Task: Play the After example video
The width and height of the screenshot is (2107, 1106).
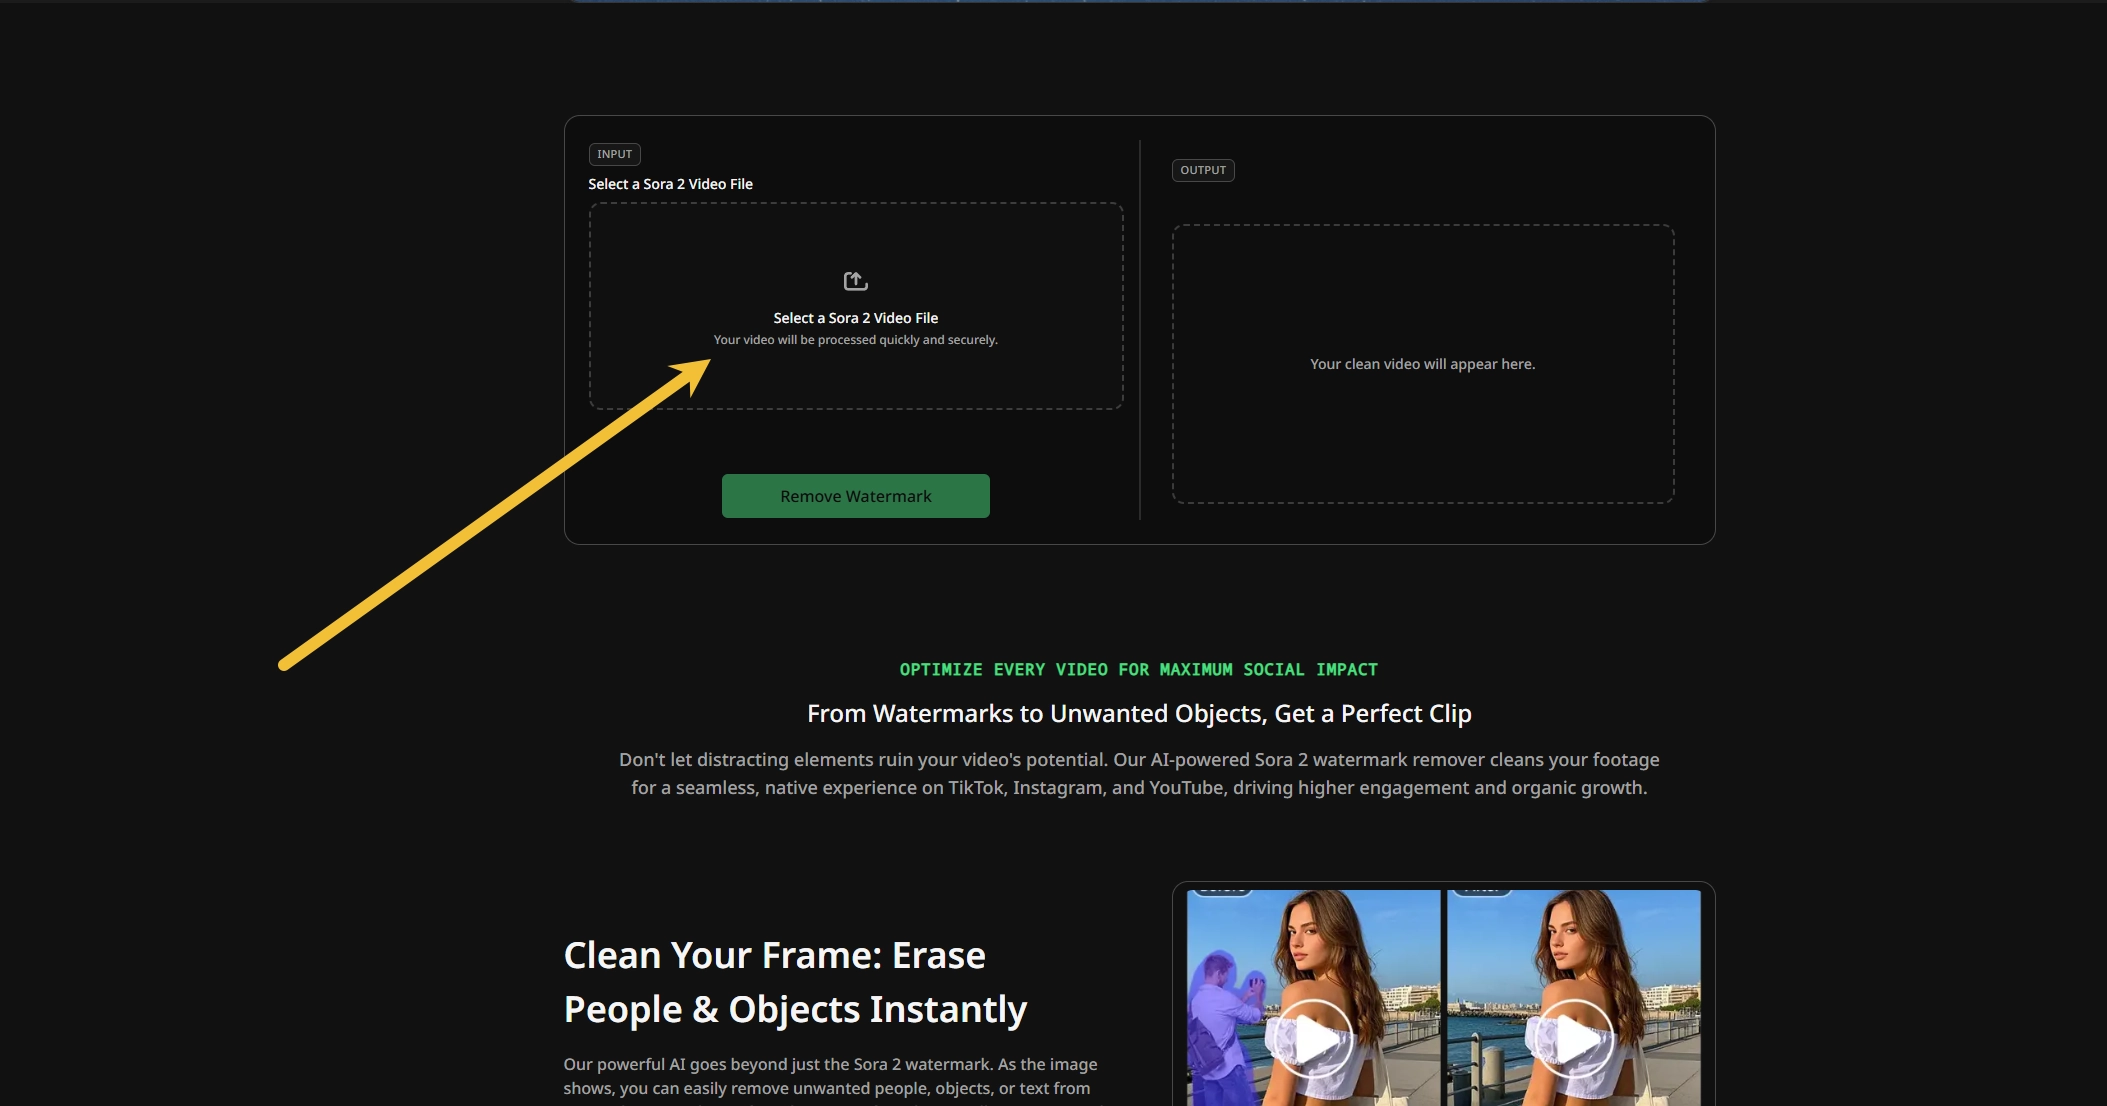Action: (1573, 1040)
